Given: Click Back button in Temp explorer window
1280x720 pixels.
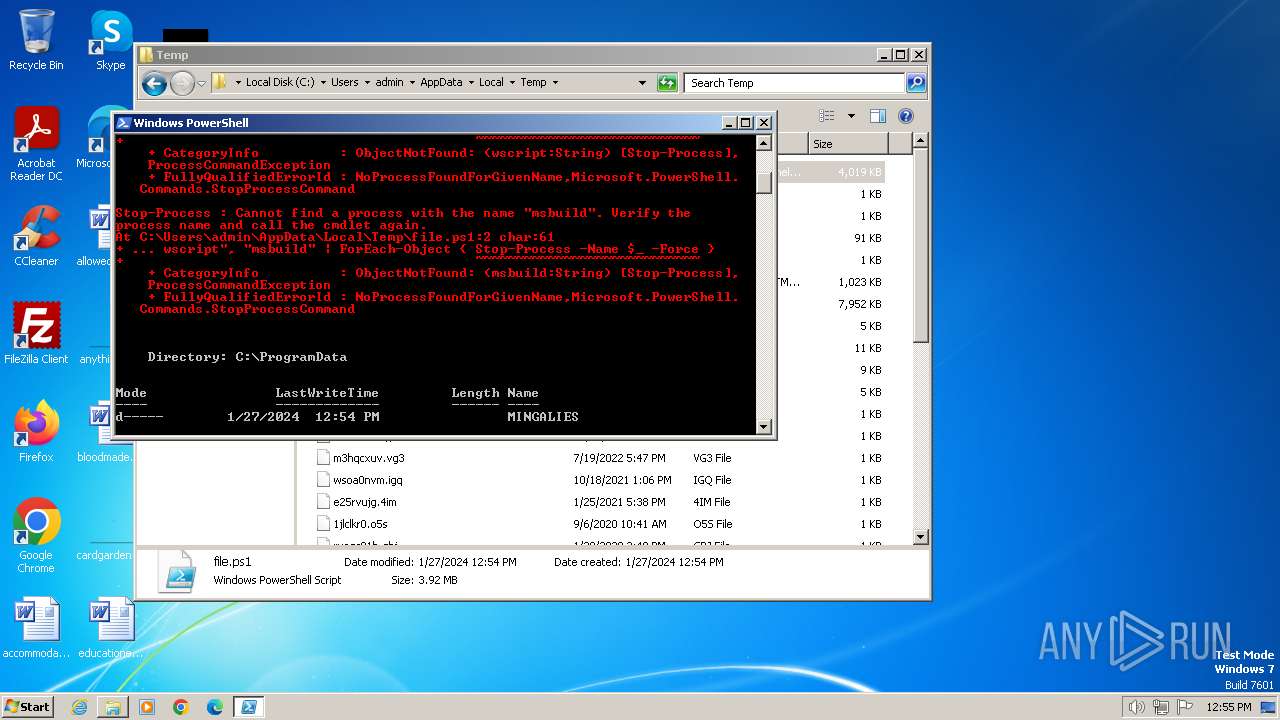Looking at the screenshot, I should pyautogui.click(x=154, y=83).
